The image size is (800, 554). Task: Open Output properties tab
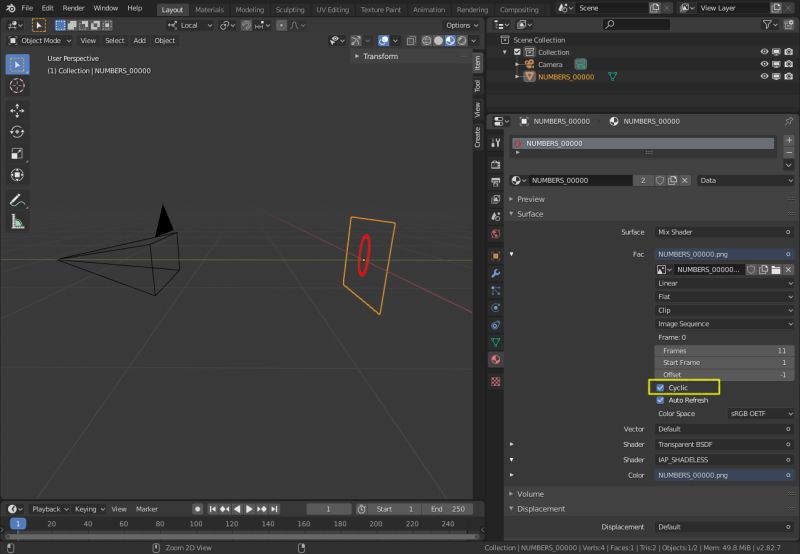coord(495,182)
